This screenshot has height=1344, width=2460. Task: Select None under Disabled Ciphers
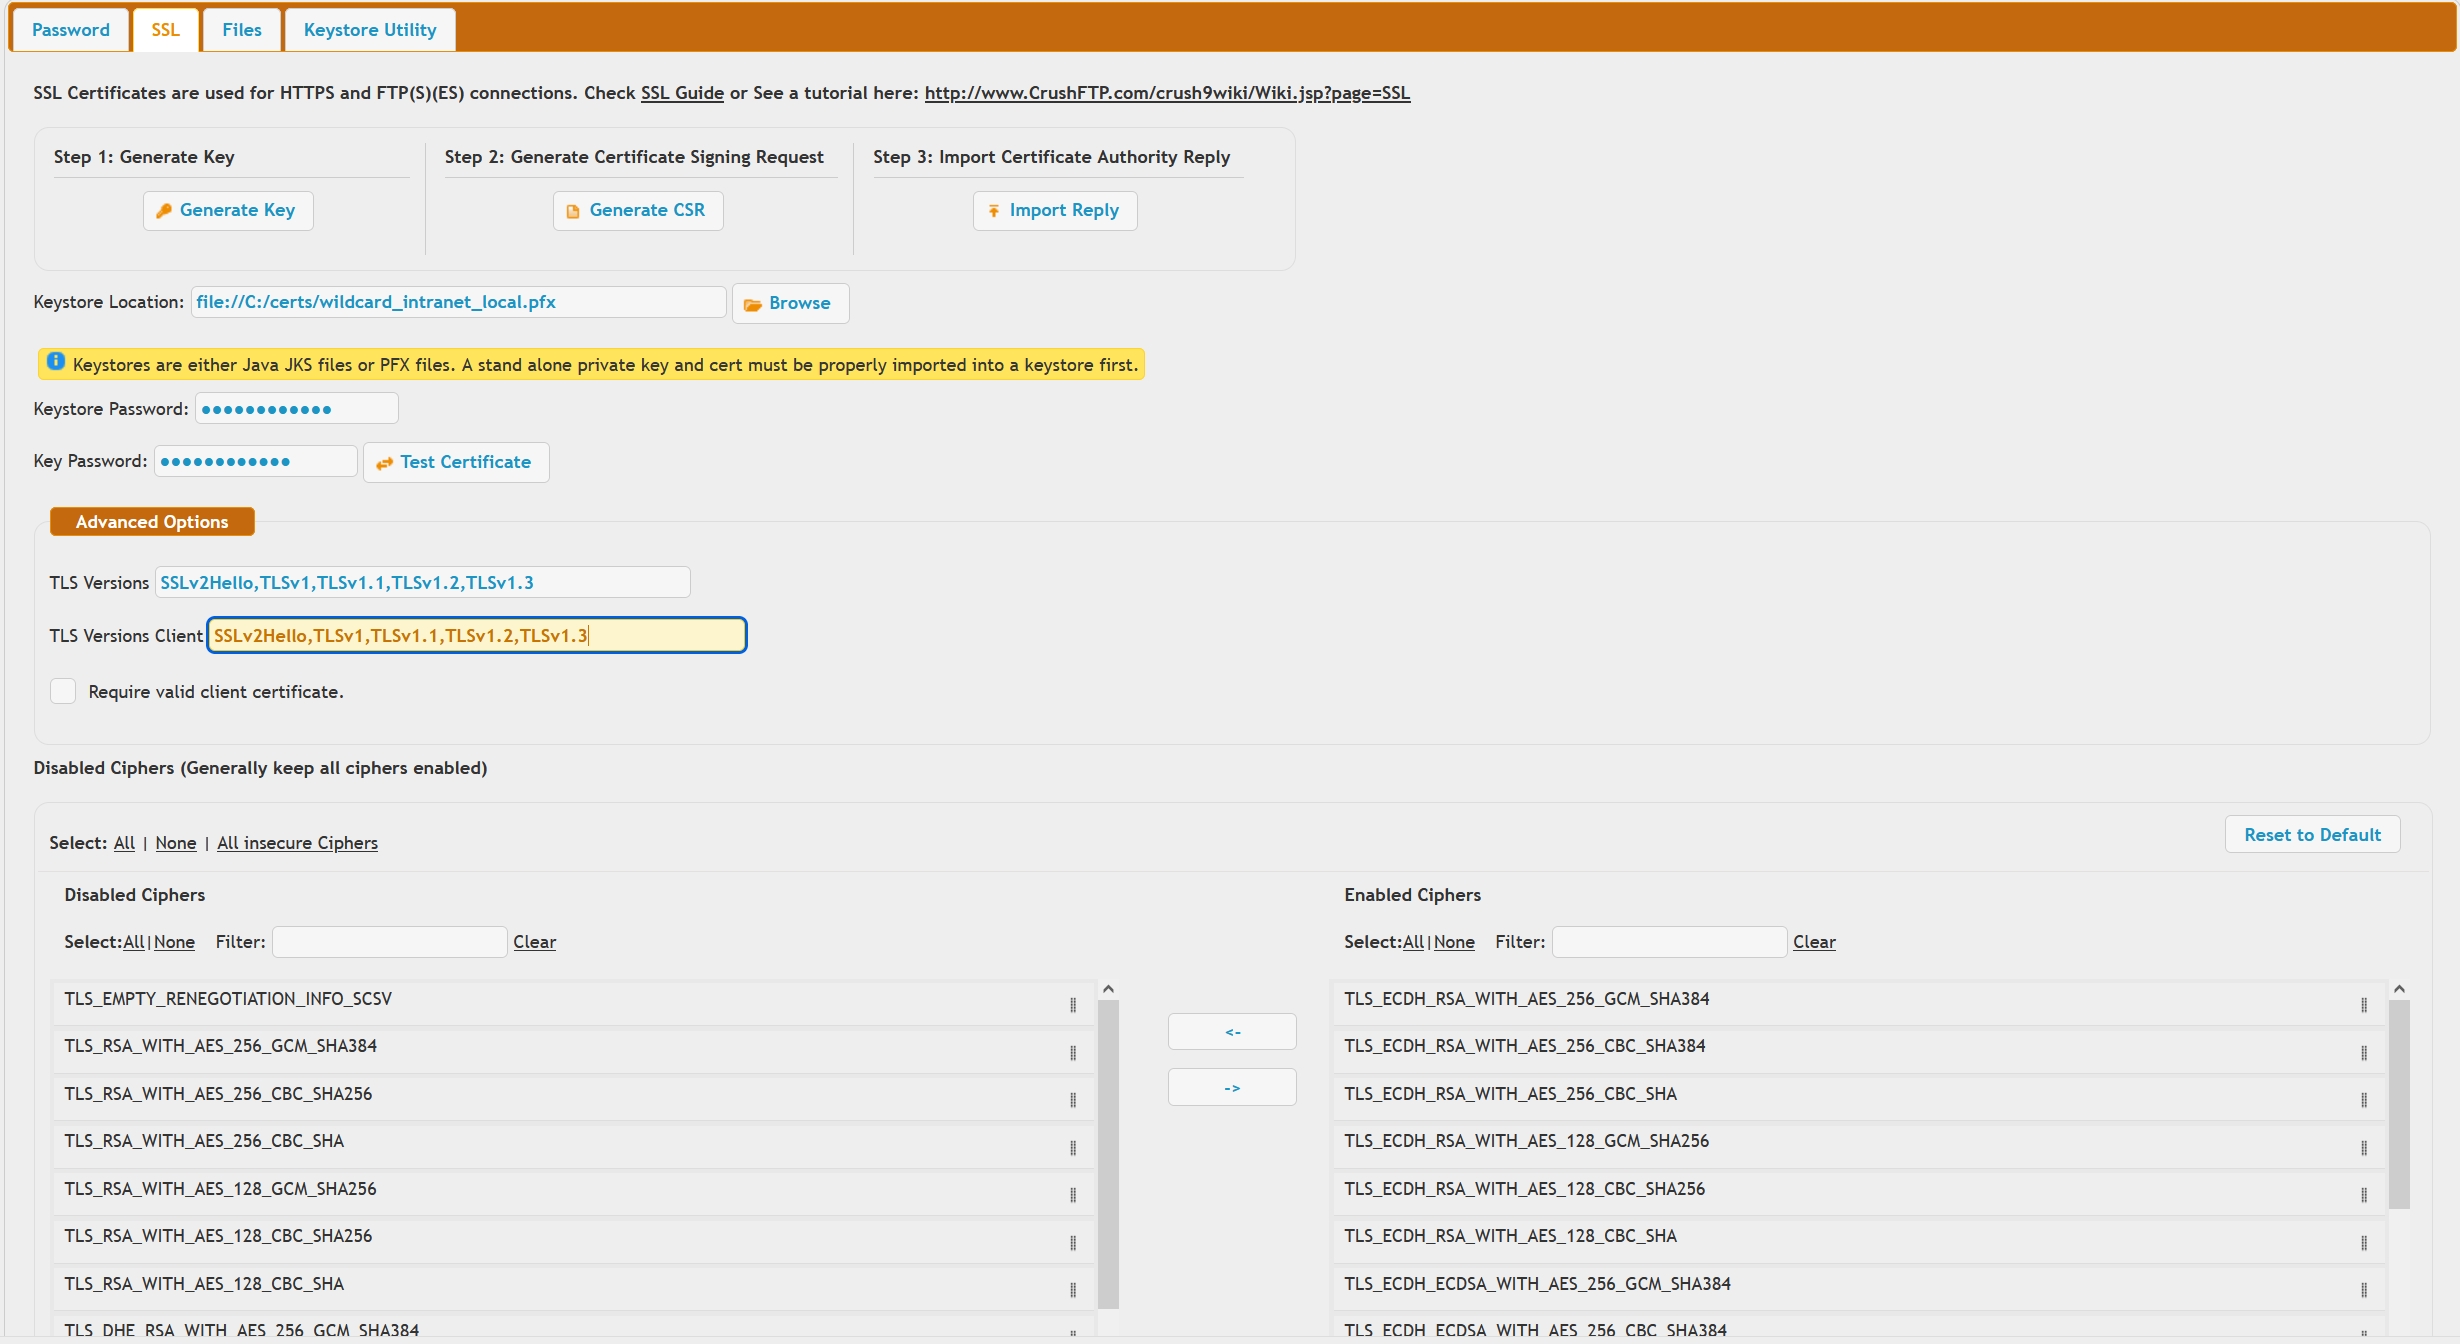click(174, 942)
